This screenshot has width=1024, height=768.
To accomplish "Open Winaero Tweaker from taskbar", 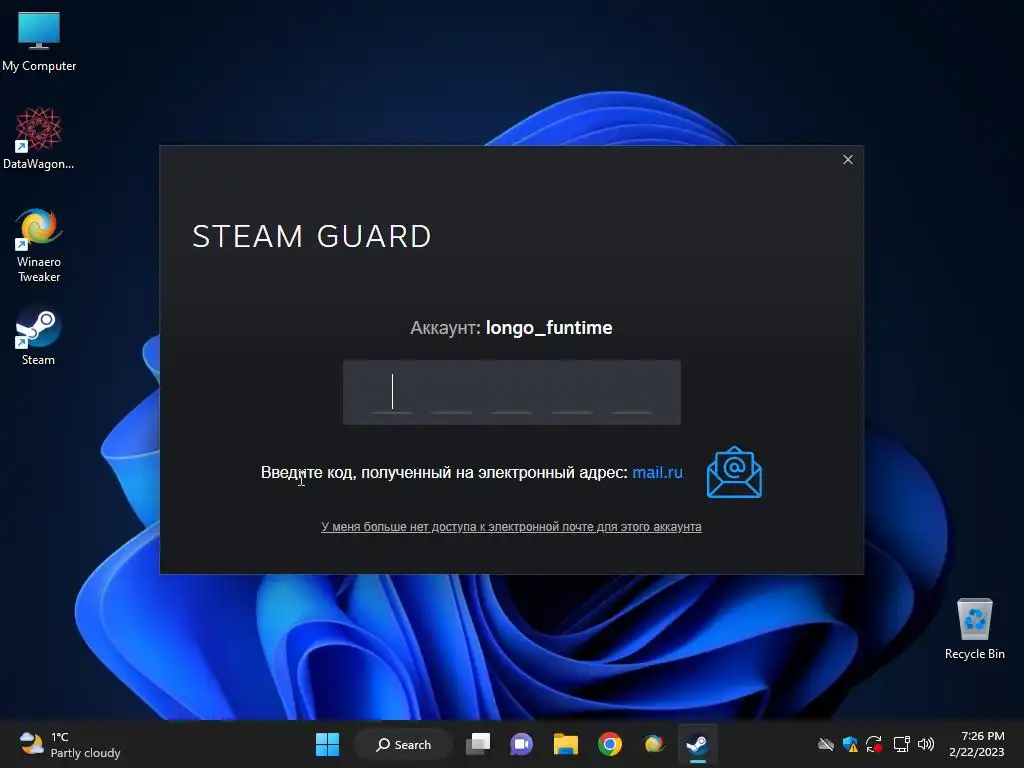I will coord(653,744).
